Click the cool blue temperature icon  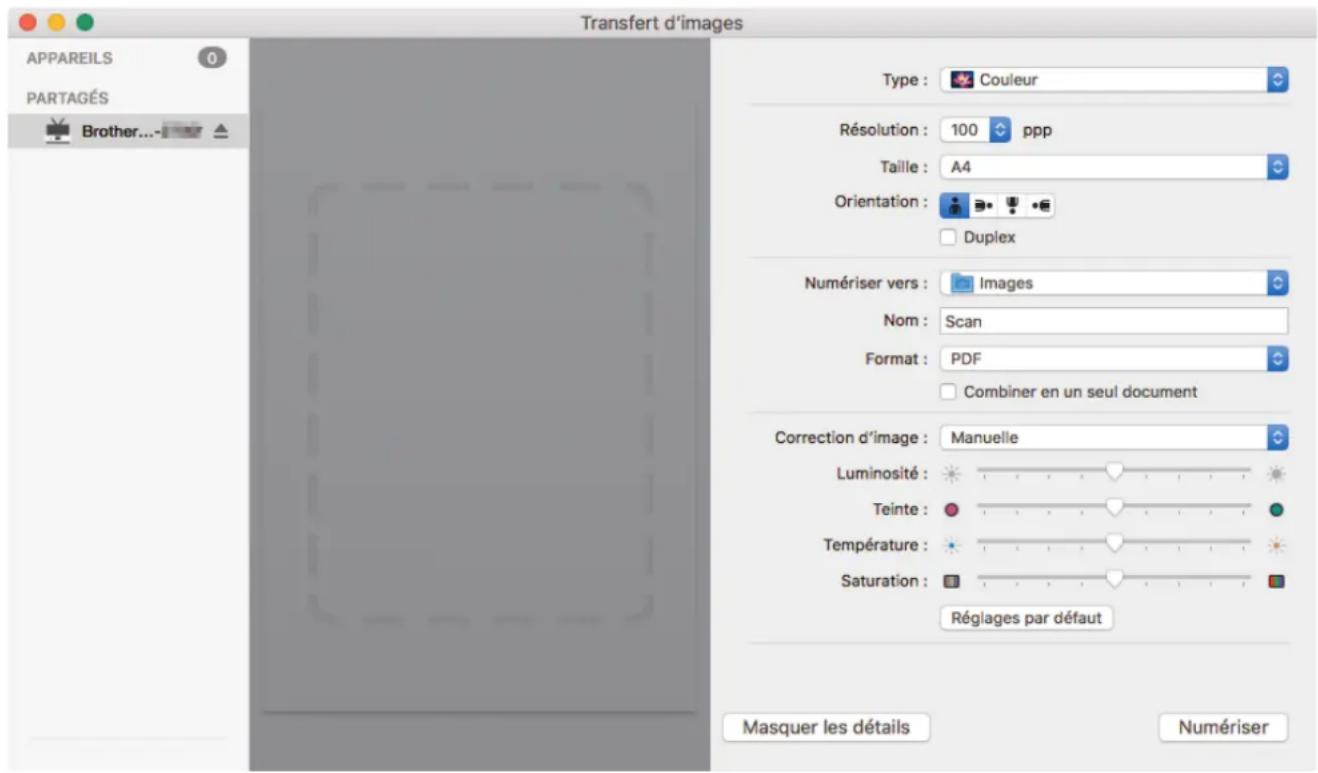point(952,545)
